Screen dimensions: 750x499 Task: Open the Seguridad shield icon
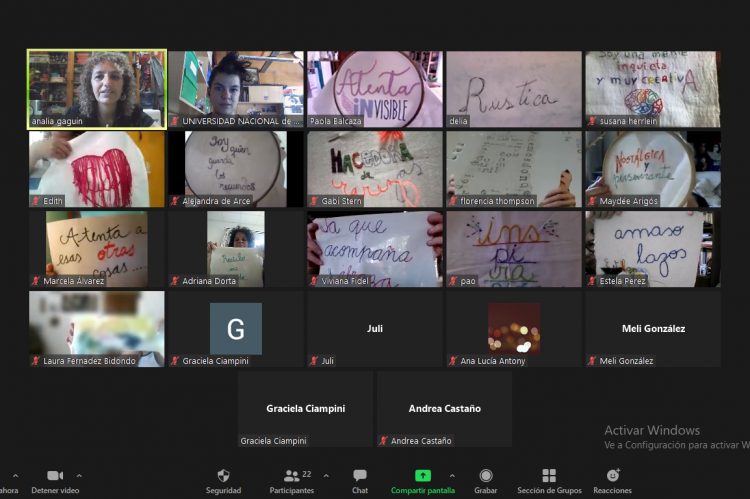[x=223, y=476]
